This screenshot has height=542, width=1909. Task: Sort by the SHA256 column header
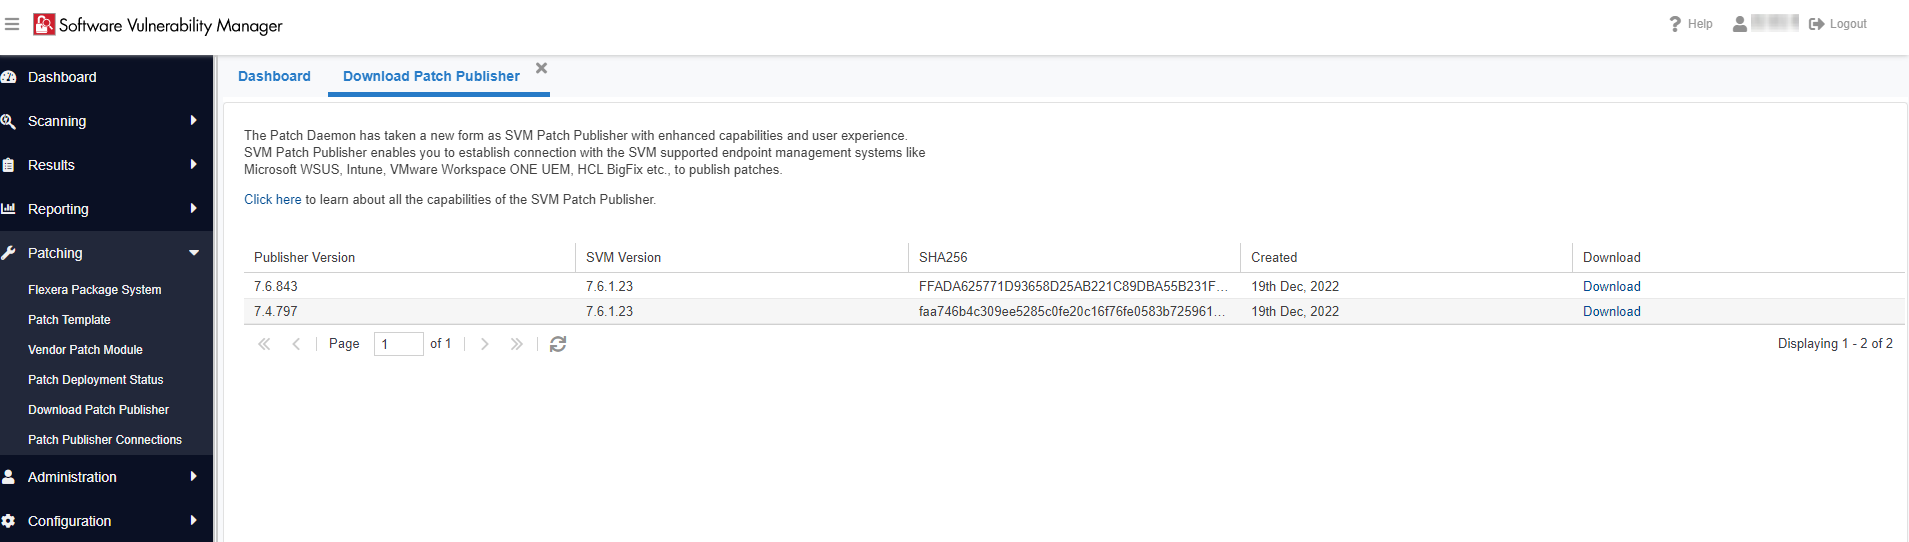[943, 257]
